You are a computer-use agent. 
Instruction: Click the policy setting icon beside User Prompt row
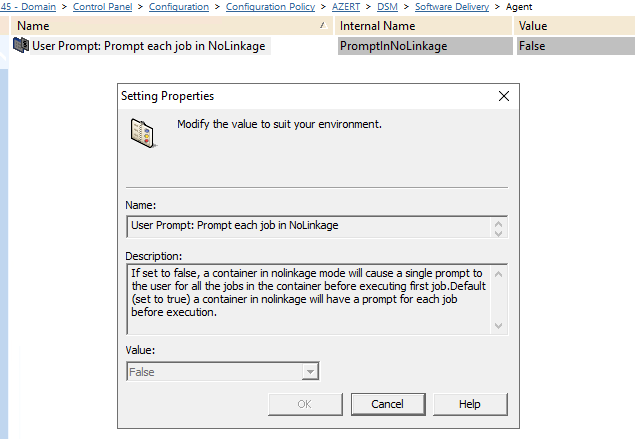20,45
